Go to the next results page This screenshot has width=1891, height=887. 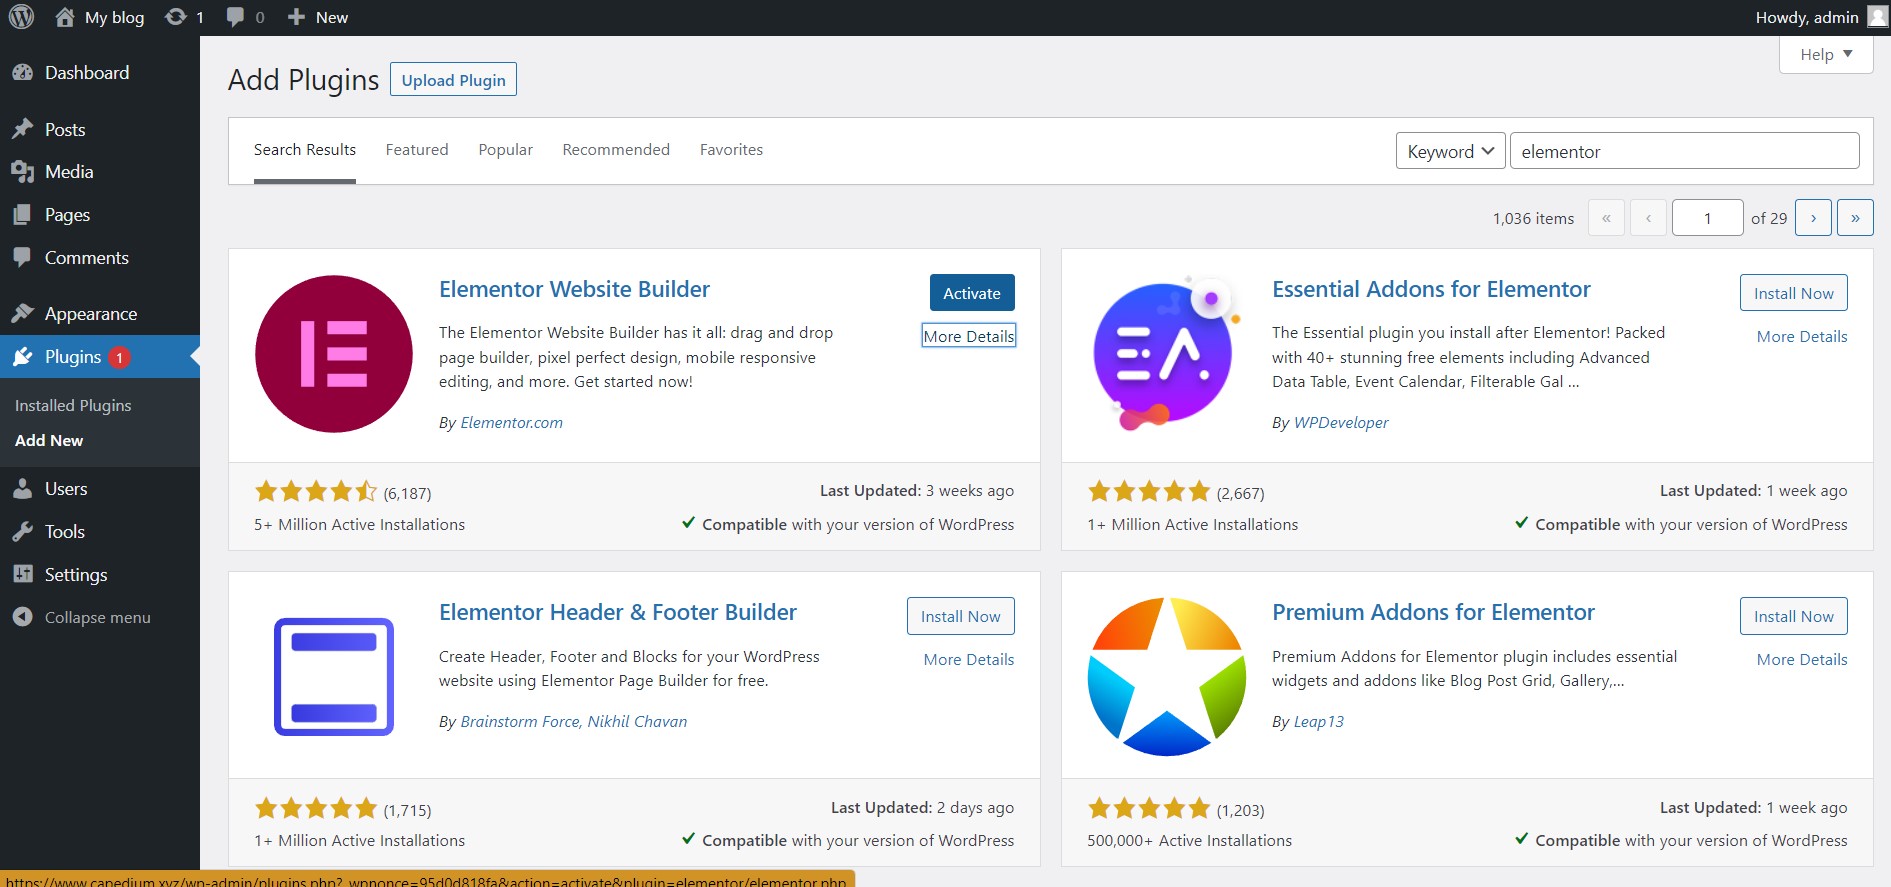(1813, 218)
